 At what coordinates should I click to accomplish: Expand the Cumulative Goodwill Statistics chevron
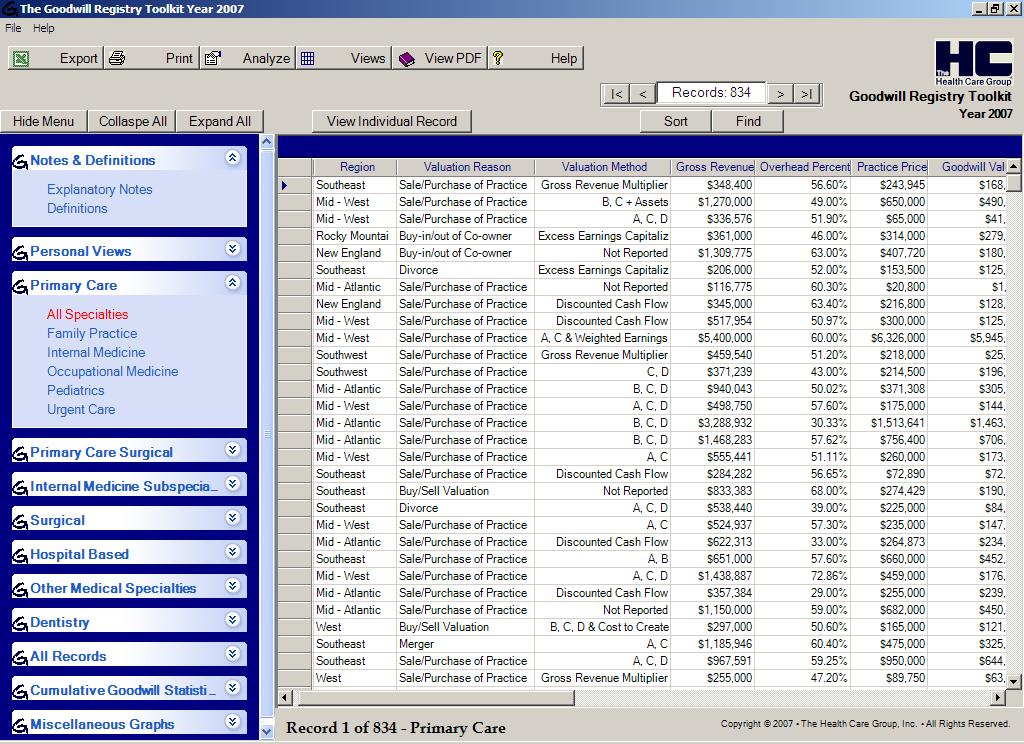232,687
